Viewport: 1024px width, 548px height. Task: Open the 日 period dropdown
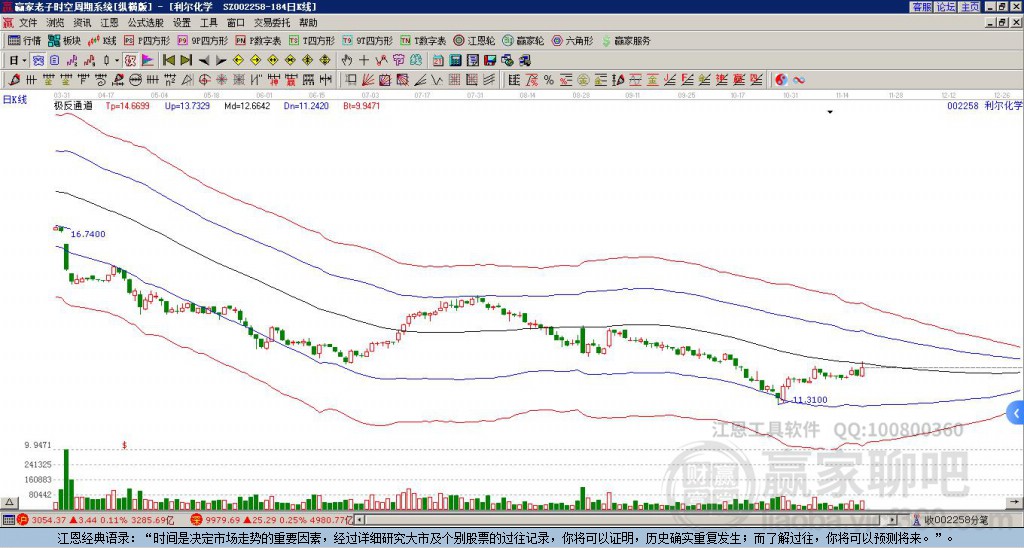pyautogui.click(x=18, y=61)
